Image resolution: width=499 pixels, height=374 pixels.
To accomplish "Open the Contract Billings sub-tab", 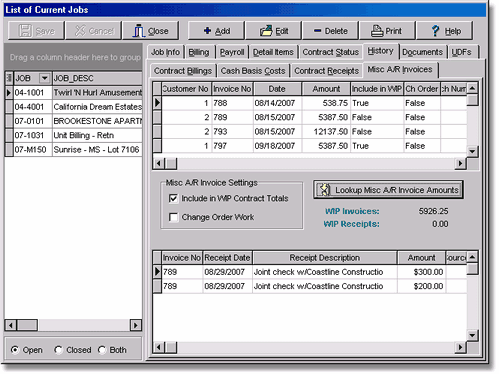I will click(183, 71).
